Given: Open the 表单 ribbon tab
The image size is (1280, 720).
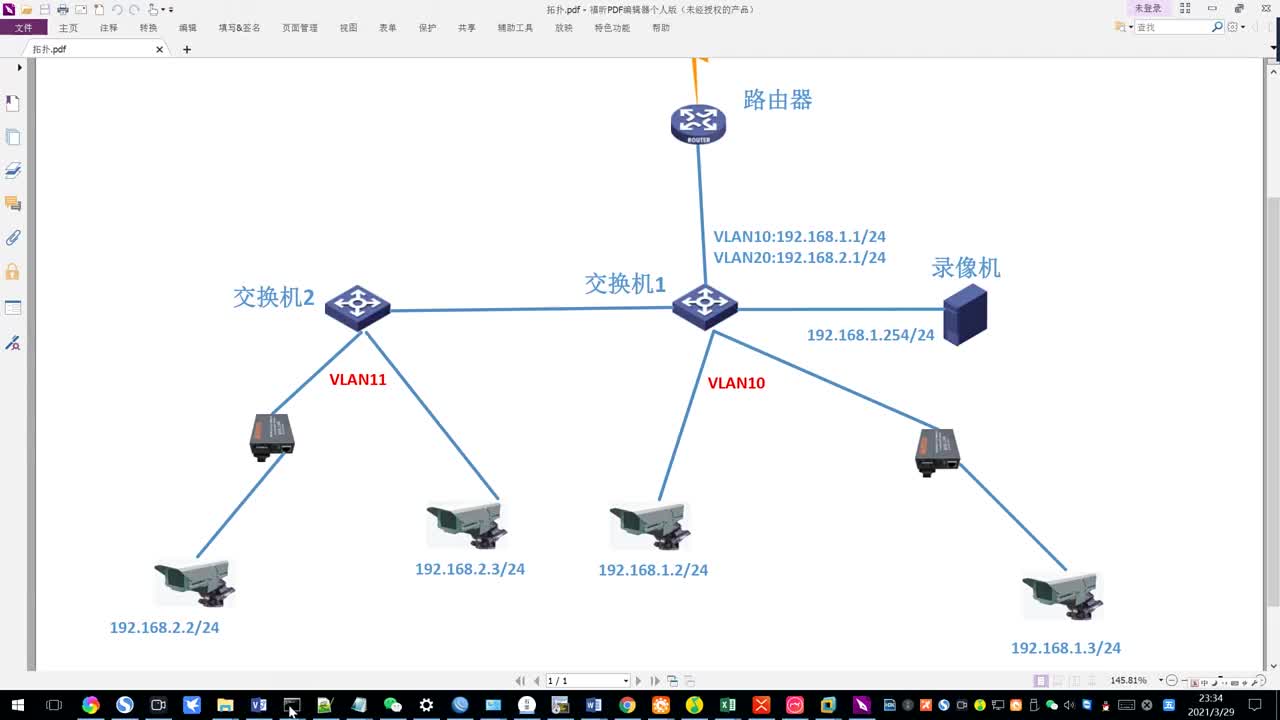Looking at the screenshot, I should click(388, 28).
